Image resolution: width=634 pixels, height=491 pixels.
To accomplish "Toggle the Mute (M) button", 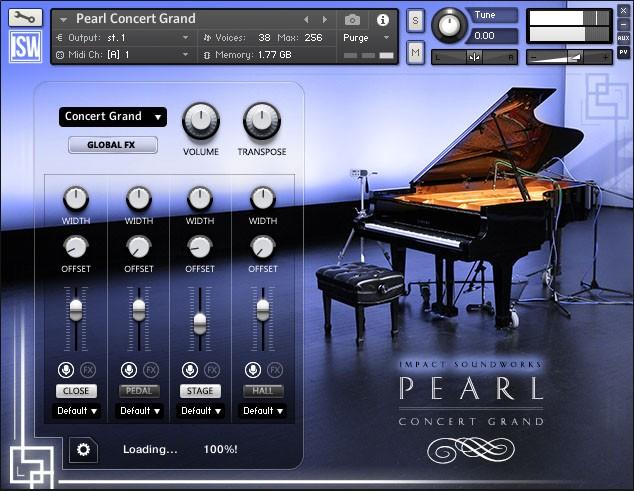I will pos(416,51).
